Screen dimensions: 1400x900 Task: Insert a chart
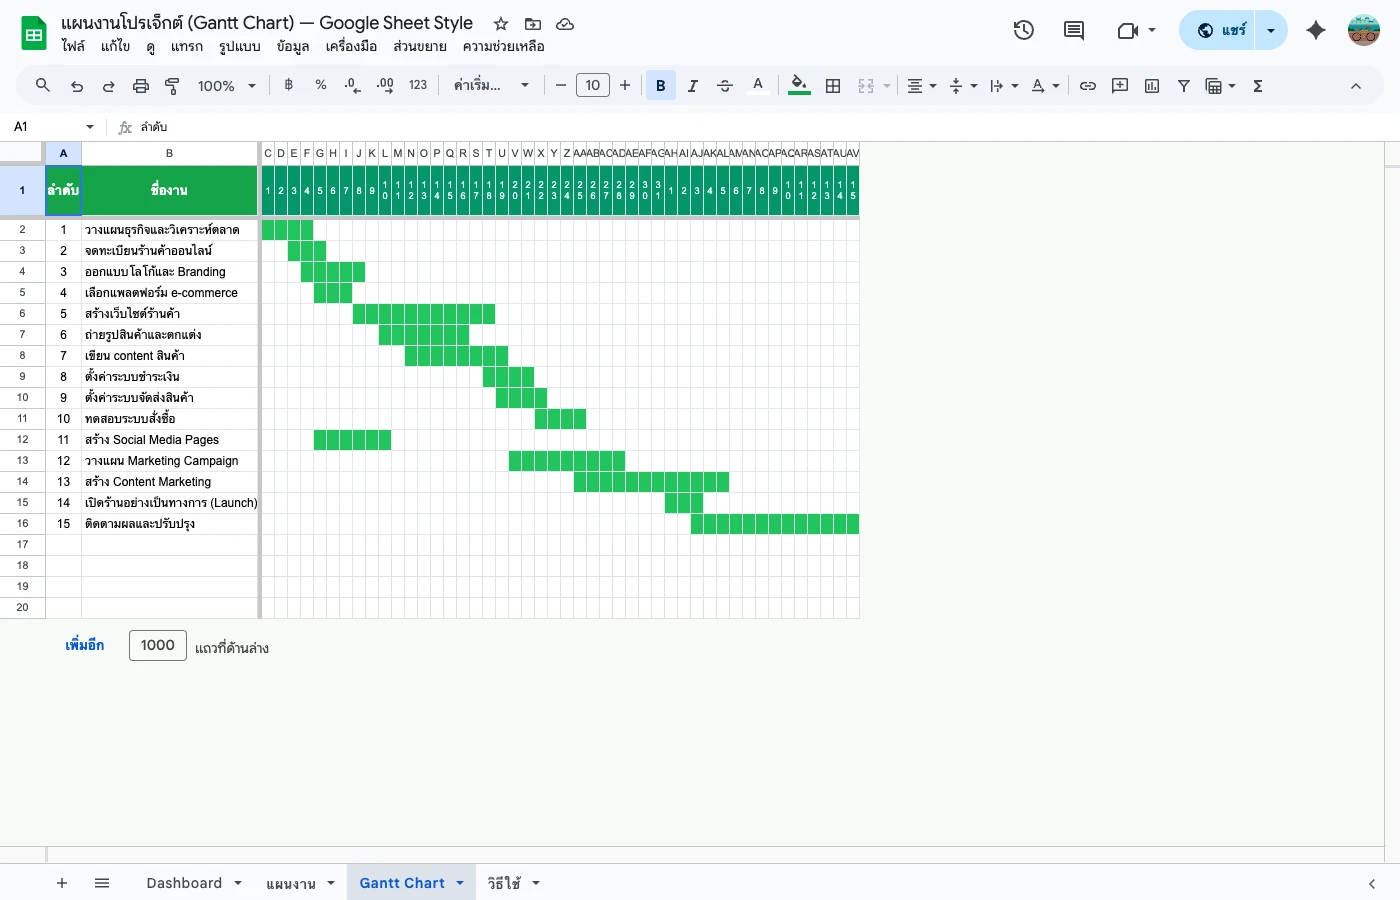pos(1151,85)
